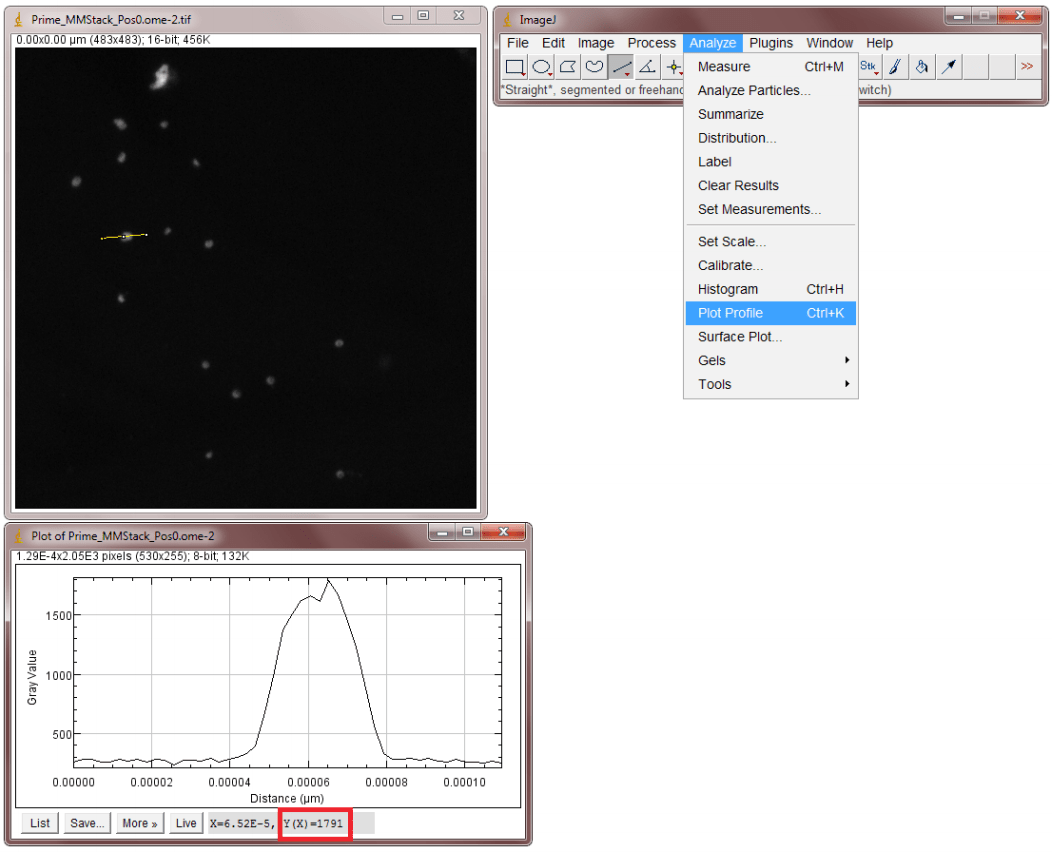Open the Image menu
Viewport: 1054px width, 853px height.
click(596, 43)
